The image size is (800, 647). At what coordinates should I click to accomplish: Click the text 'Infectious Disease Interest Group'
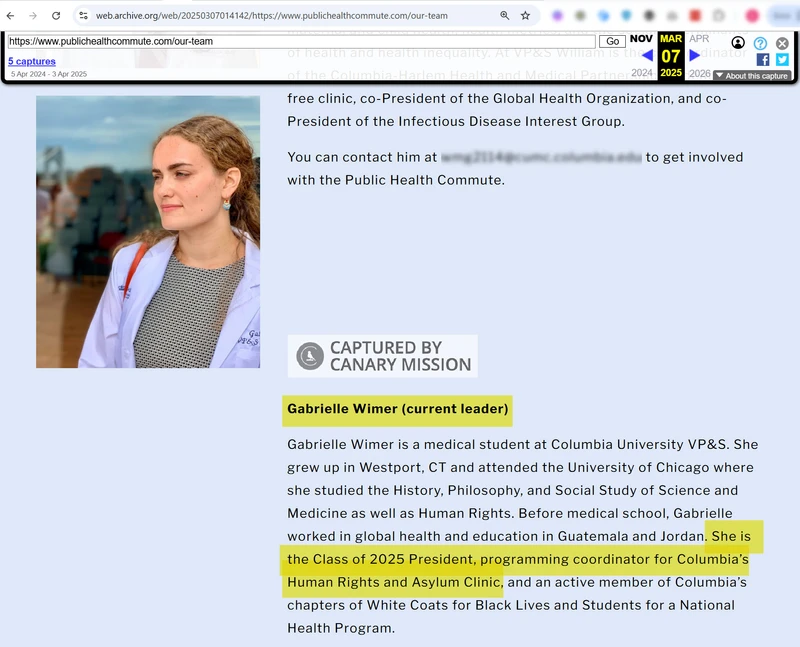pyautogui.click(x=510, y=121)
